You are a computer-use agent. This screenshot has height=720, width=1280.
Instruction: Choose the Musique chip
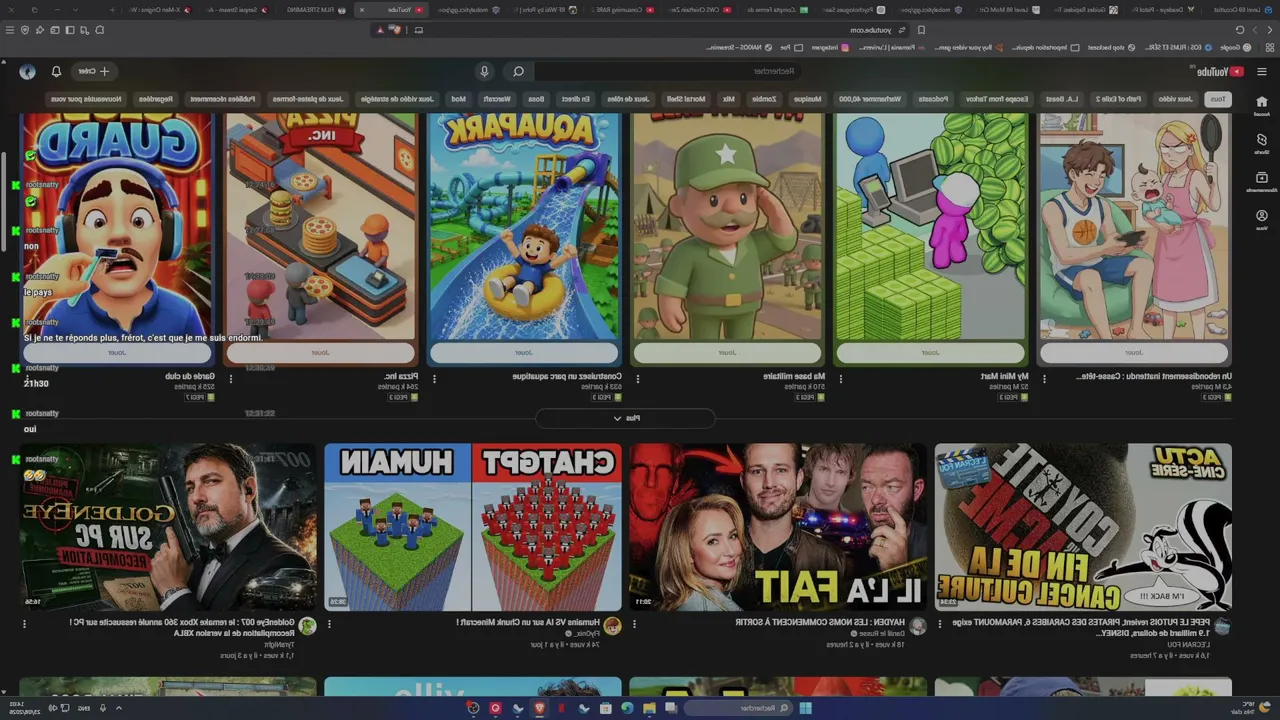808,99
